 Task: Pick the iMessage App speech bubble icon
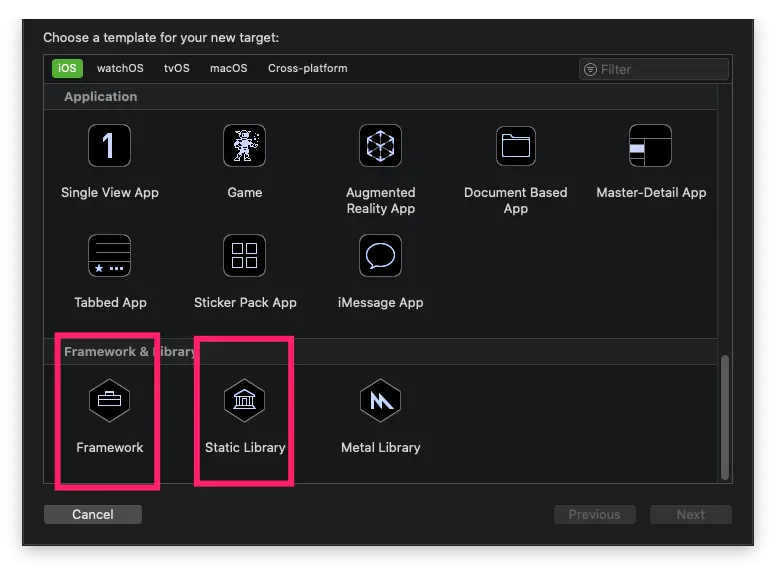click(x=380, y=255)
